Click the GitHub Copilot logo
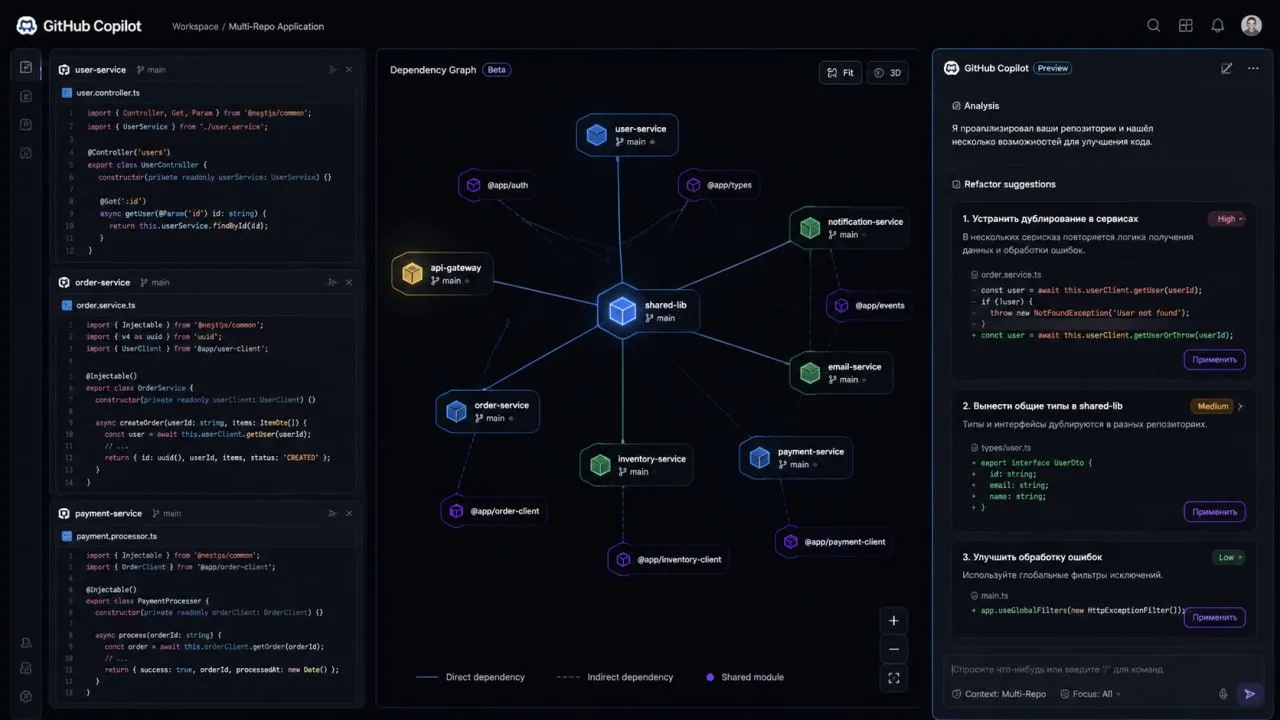This screenshot has height=720, width=1280. pyautogui.click(x=27, y=26)
